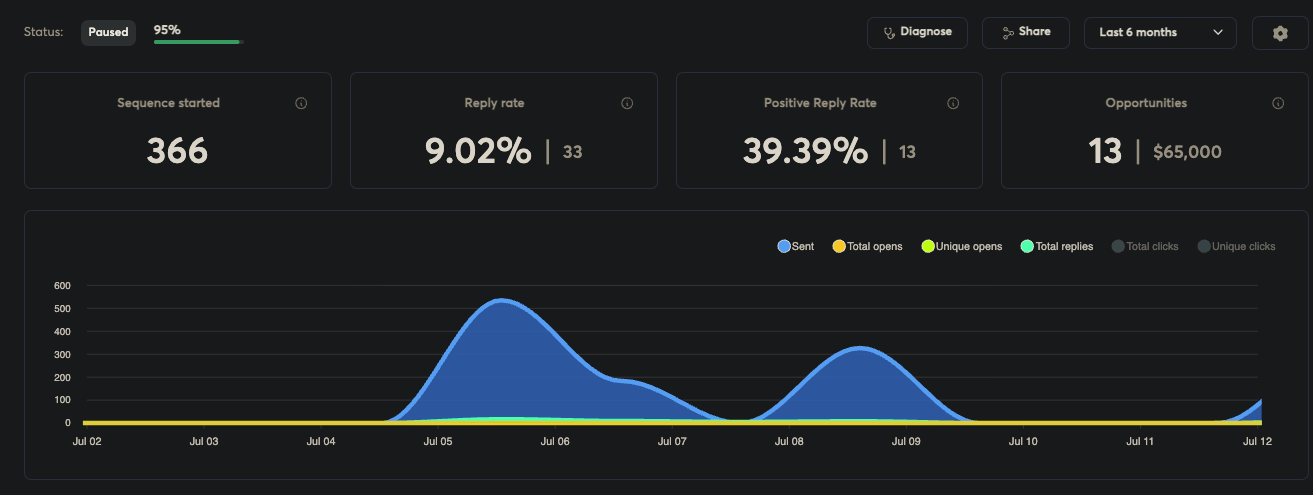Click the Status: label
The height and width of the screenshot is (495, 1313).
[x=43, y=32]
